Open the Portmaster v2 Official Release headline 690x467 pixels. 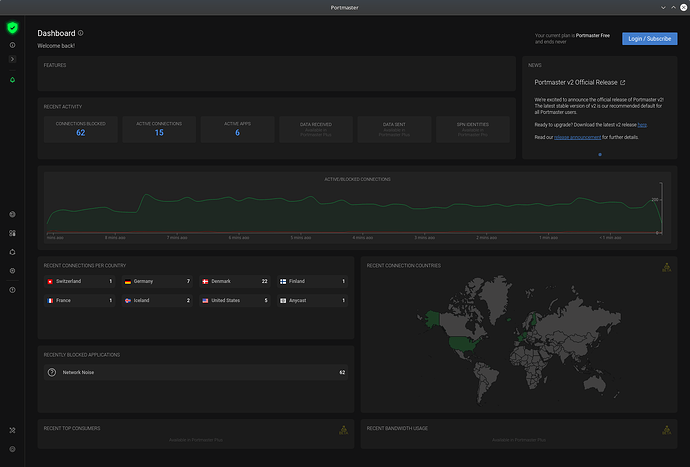[576, 82]
